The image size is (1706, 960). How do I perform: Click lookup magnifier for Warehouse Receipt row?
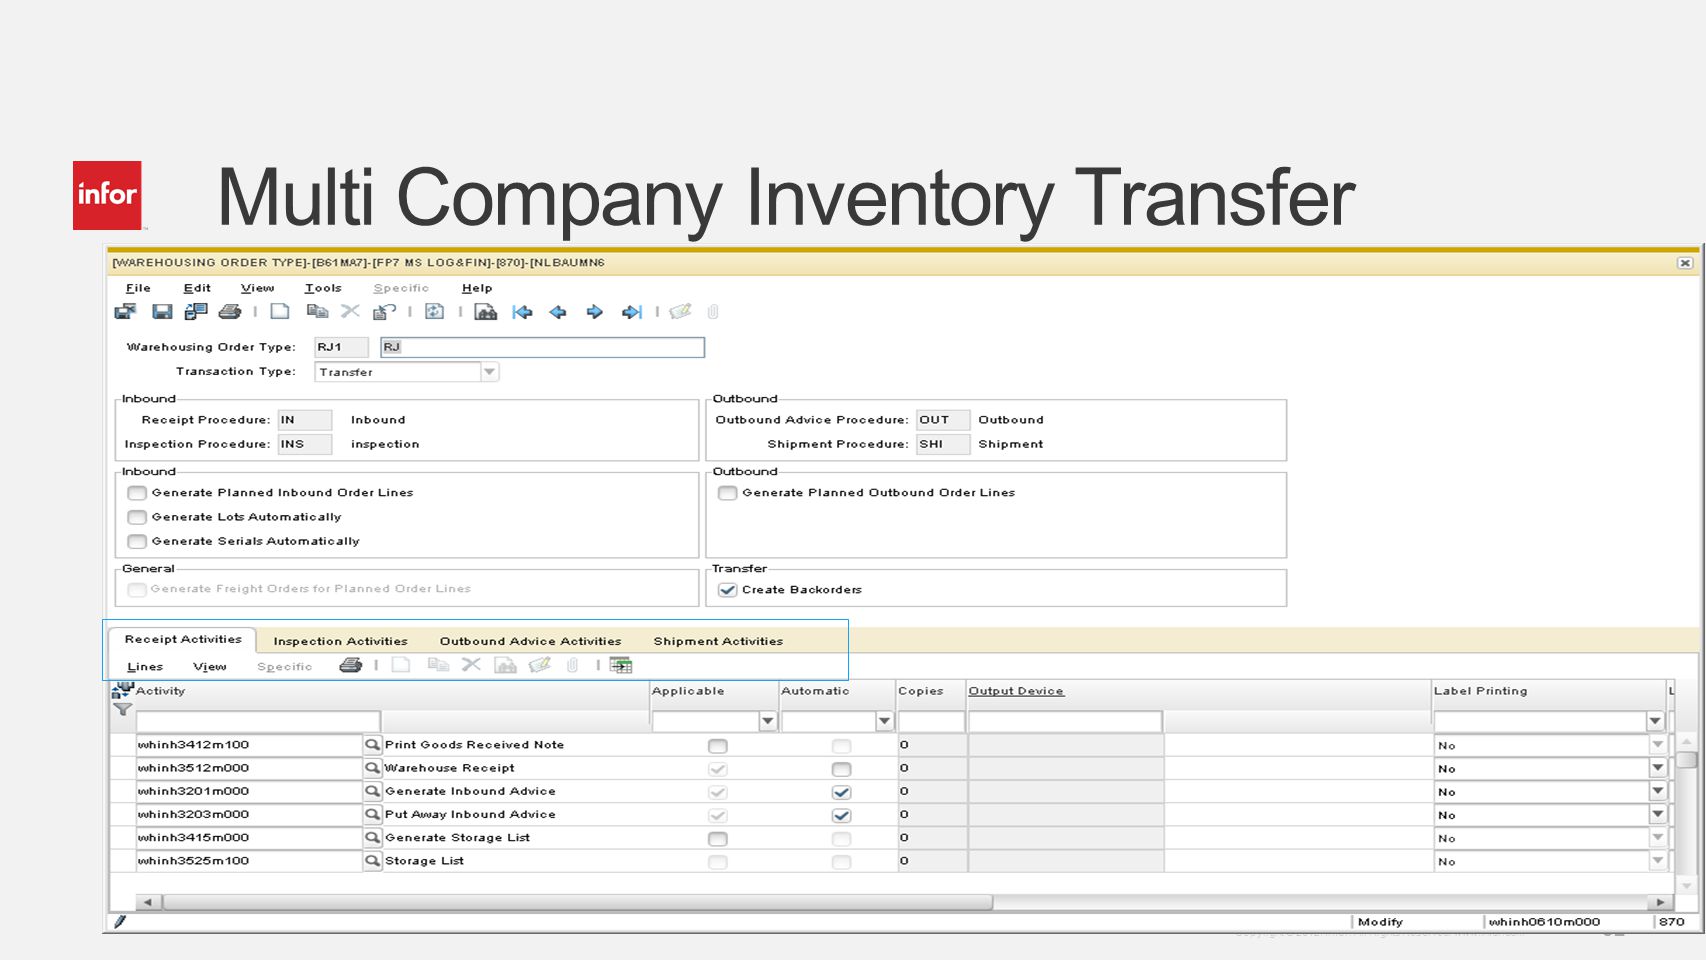click(x=372, y=768)
